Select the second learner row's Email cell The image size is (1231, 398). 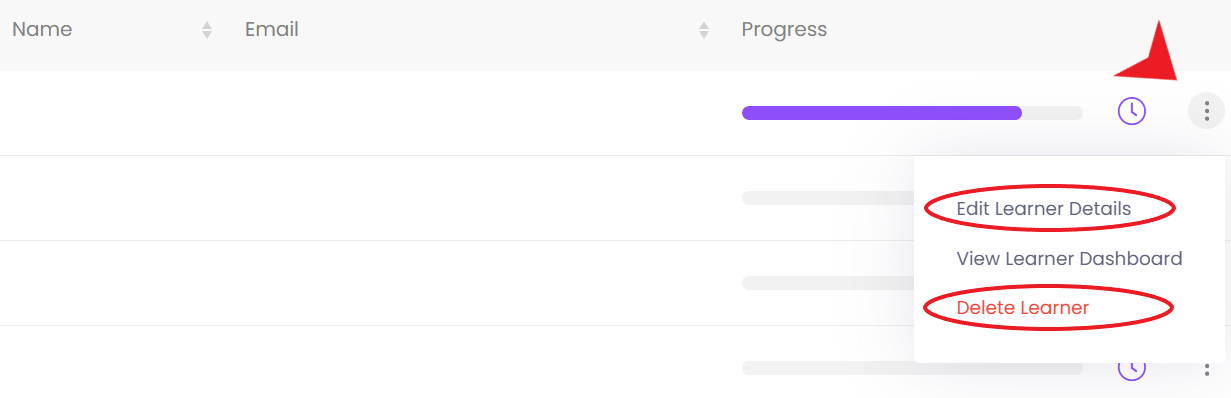click(481, 198)
